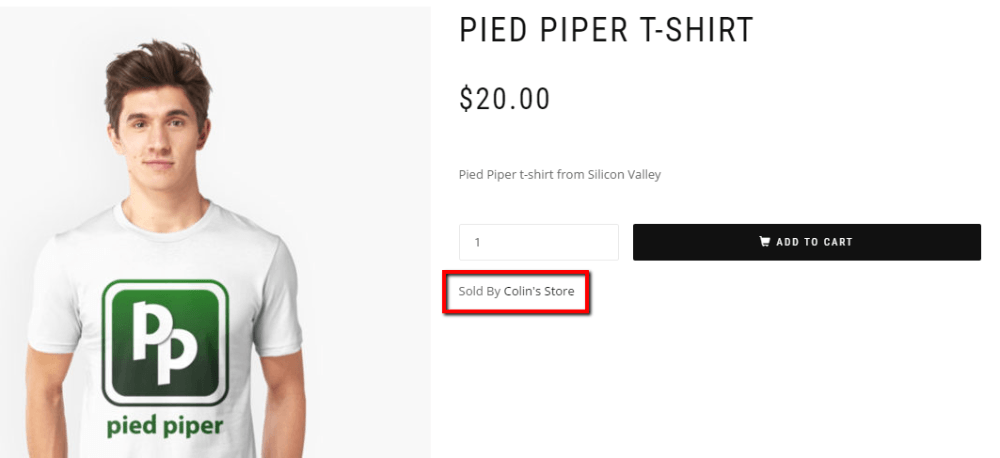Viewport: 1000px width, 458px height.
Task: Click the word 'Store' in vendor link
Action: click(559, 292)
